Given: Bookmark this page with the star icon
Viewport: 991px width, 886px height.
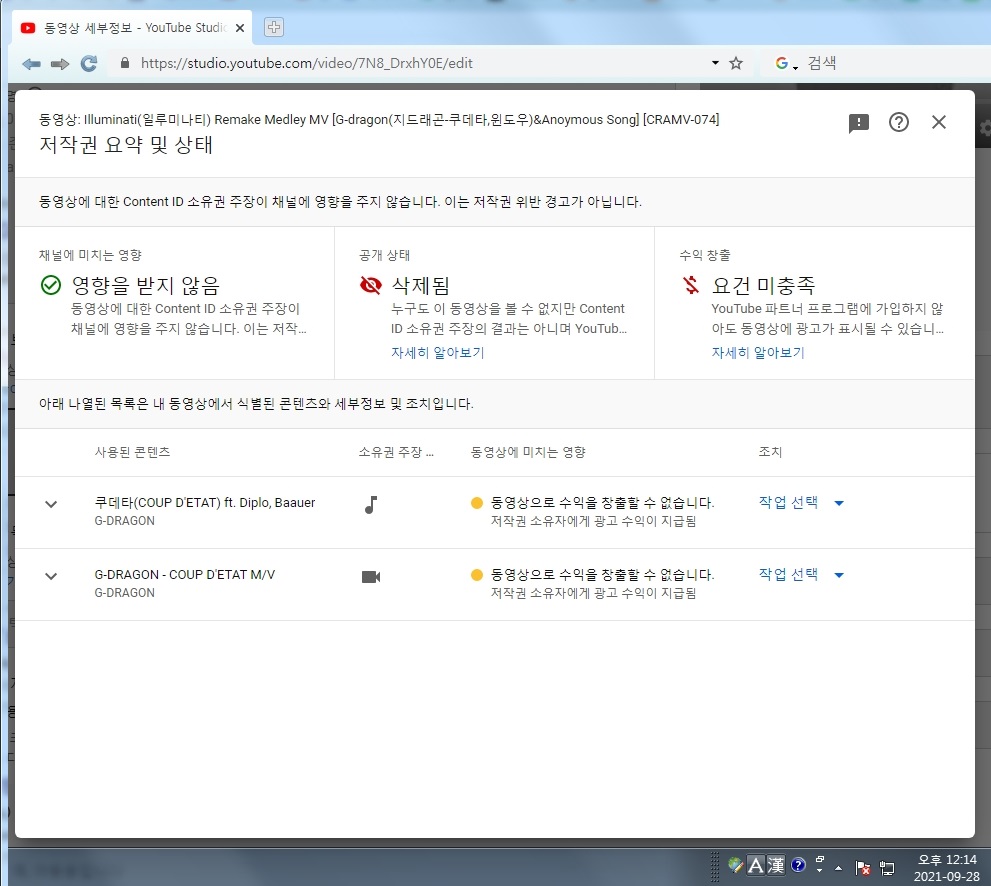Looking at the screenshot, I should [x=736, y=63].
